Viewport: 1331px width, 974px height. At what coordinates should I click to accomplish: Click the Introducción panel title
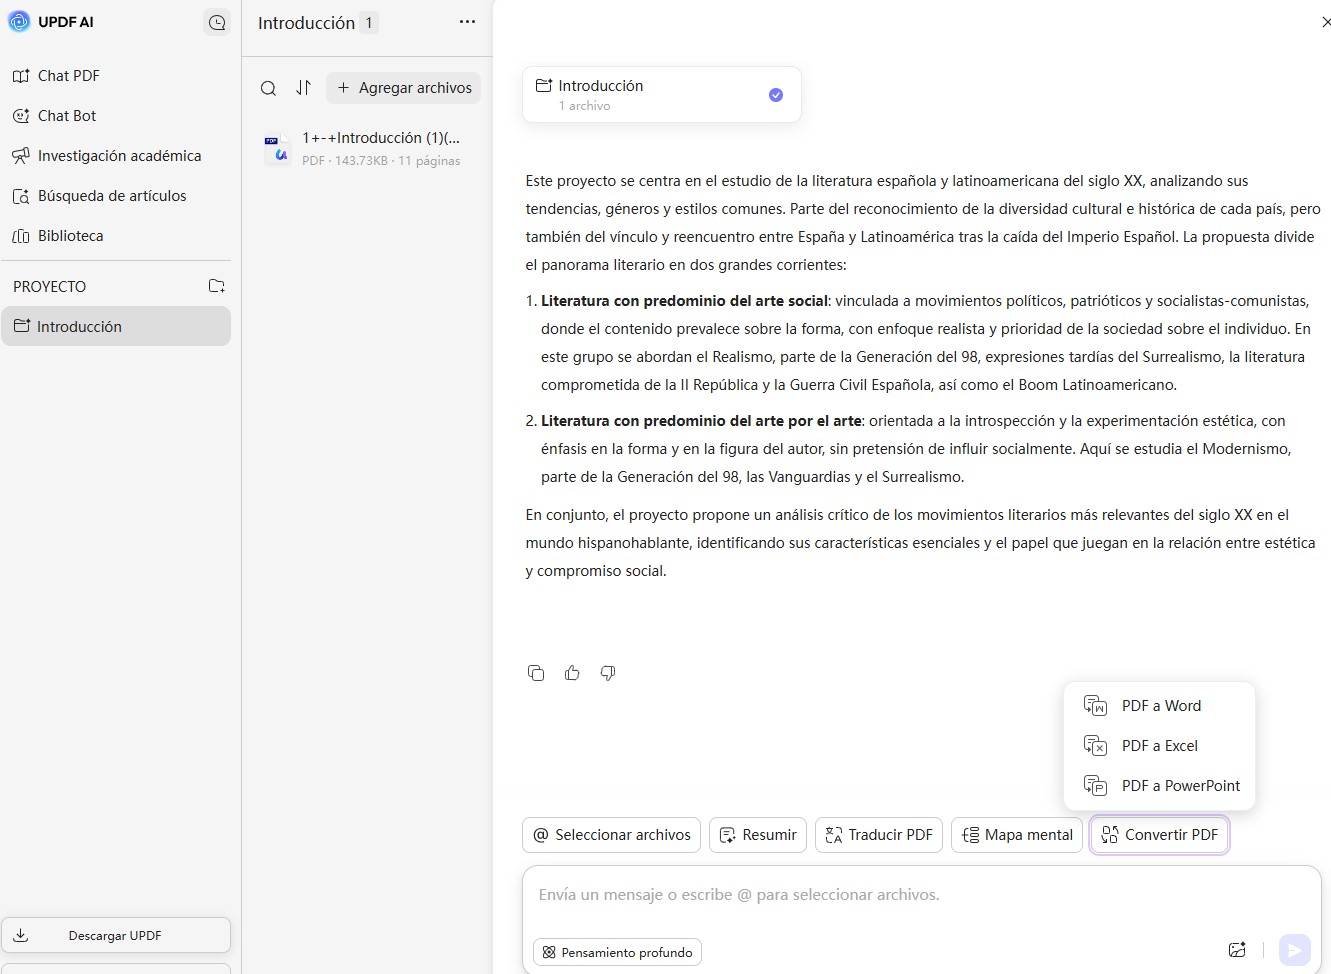click(306, 23)
